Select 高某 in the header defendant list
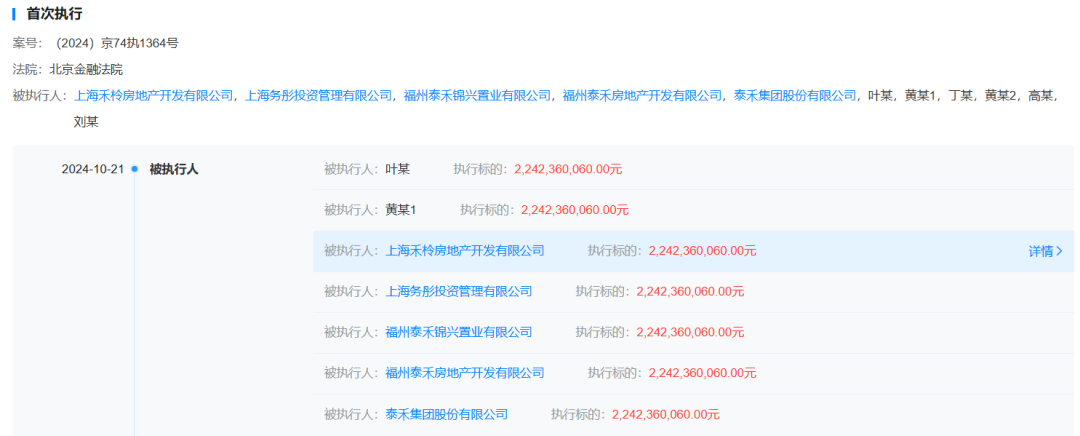Image resolution: width=1080 pixels, height=436 pixels. pos(1041,96)
